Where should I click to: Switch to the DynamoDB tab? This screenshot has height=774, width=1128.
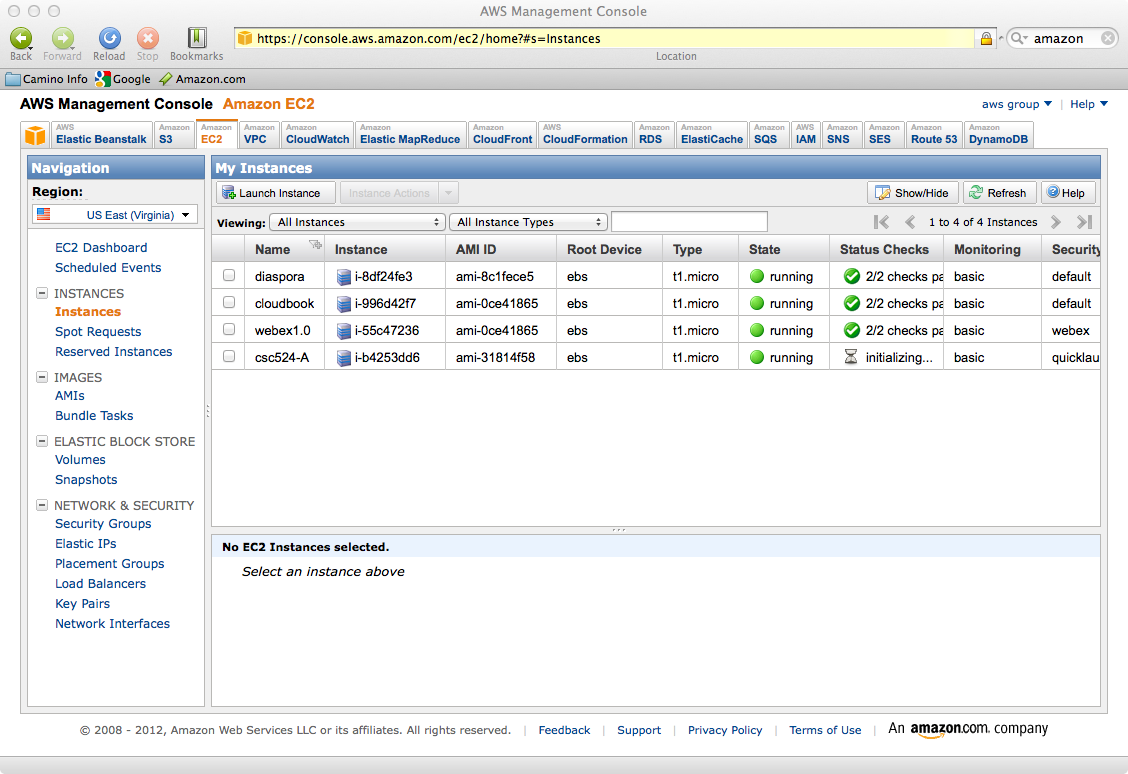[x=999, y=135]
